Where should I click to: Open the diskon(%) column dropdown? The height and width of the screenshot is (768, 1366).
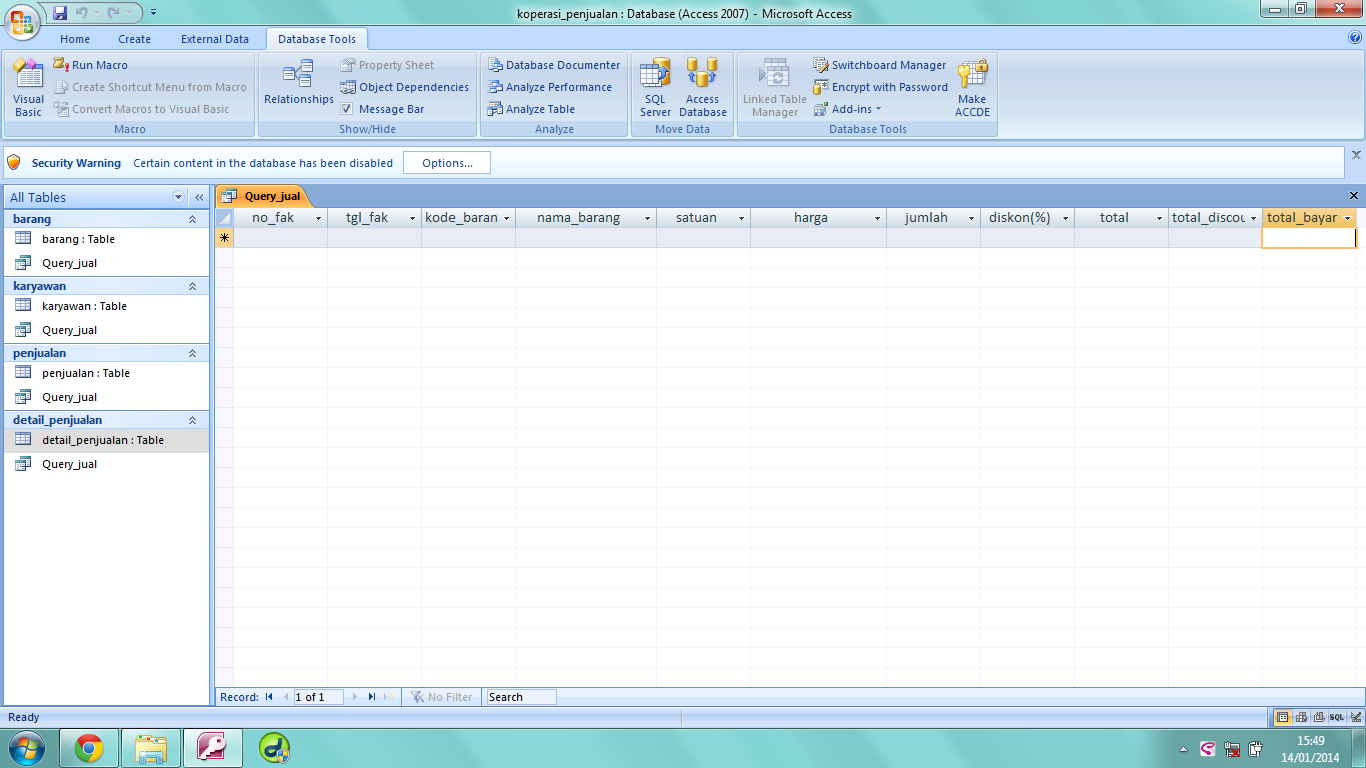click(1066, 218)
